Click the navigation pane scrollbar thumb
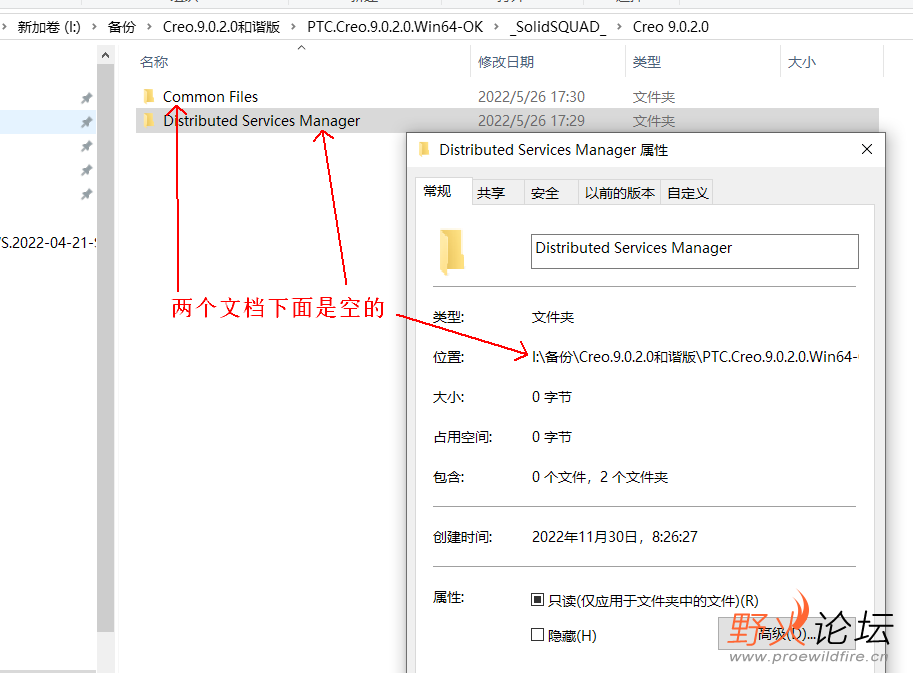 105,348
